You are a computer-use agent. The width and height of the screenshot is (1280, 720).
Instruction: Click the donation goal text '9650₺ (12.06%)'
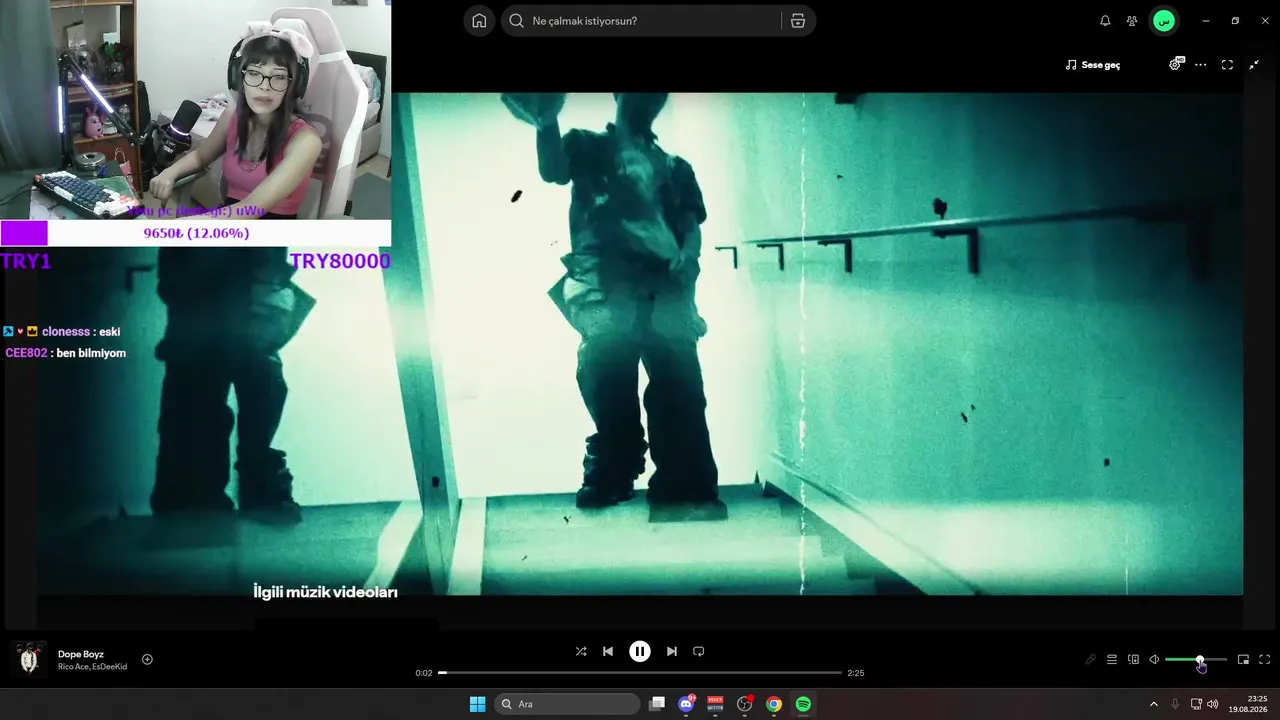click(196, 233)
